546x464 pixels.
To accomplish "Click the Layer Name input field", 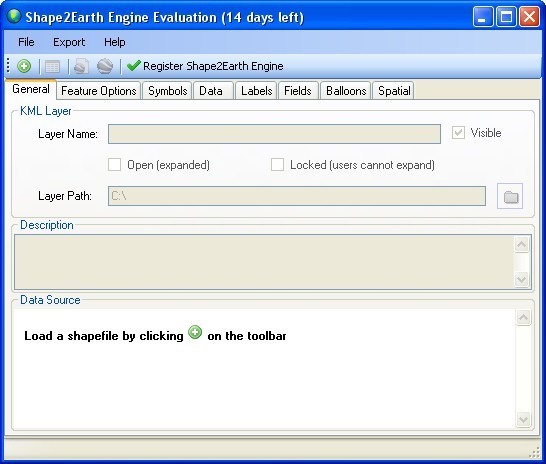I will tap(274, 134).
